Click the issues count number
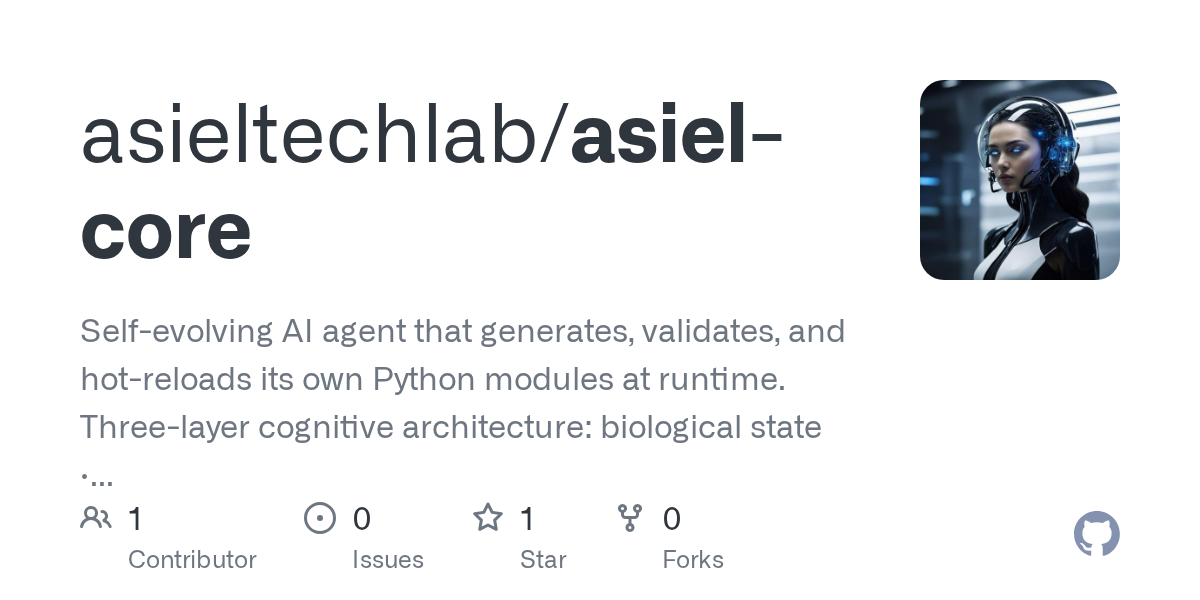Viewport: 1200px width, 600px height. [x=362, y=519]
